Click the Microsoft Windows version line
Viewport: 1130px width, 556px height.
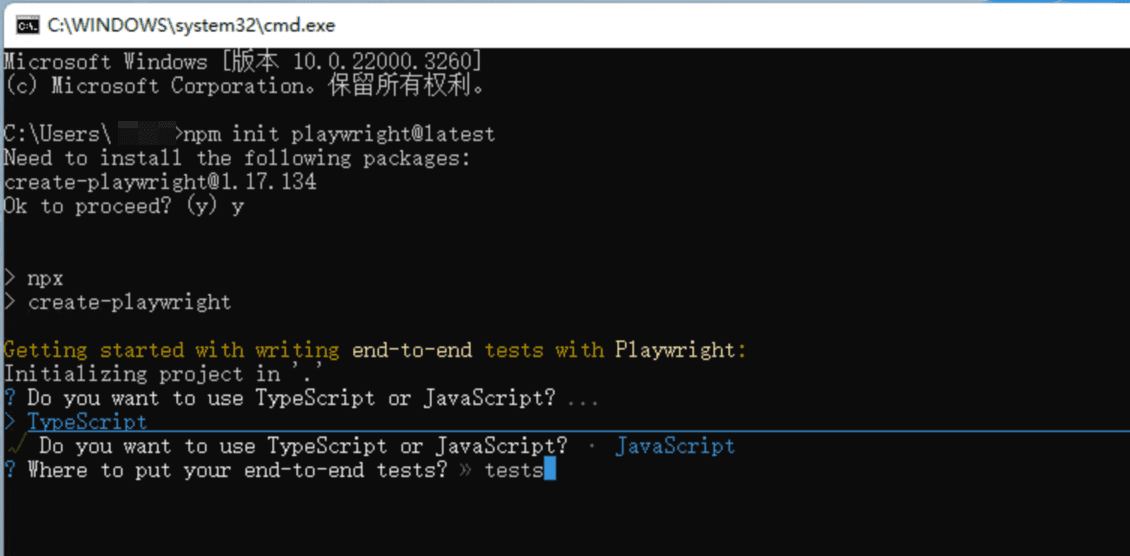(x=244, y=62)
